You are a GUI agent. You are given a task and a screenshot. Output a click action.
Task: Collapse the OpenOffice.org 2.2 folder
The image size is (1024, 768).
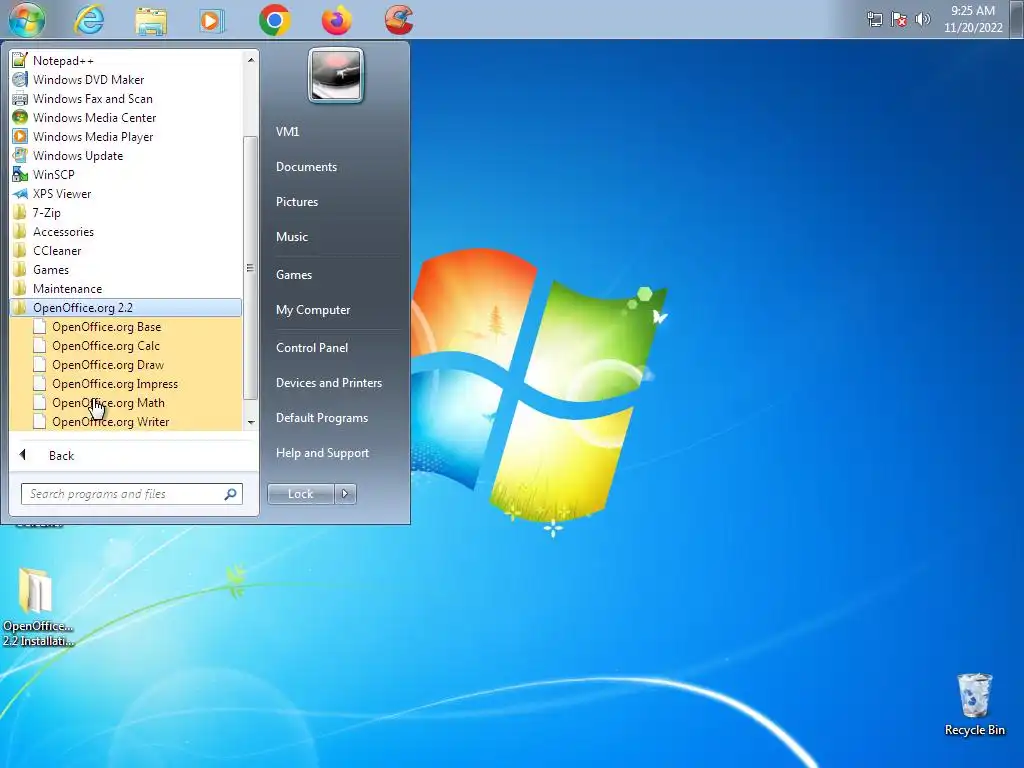click(x=126, y=308)
